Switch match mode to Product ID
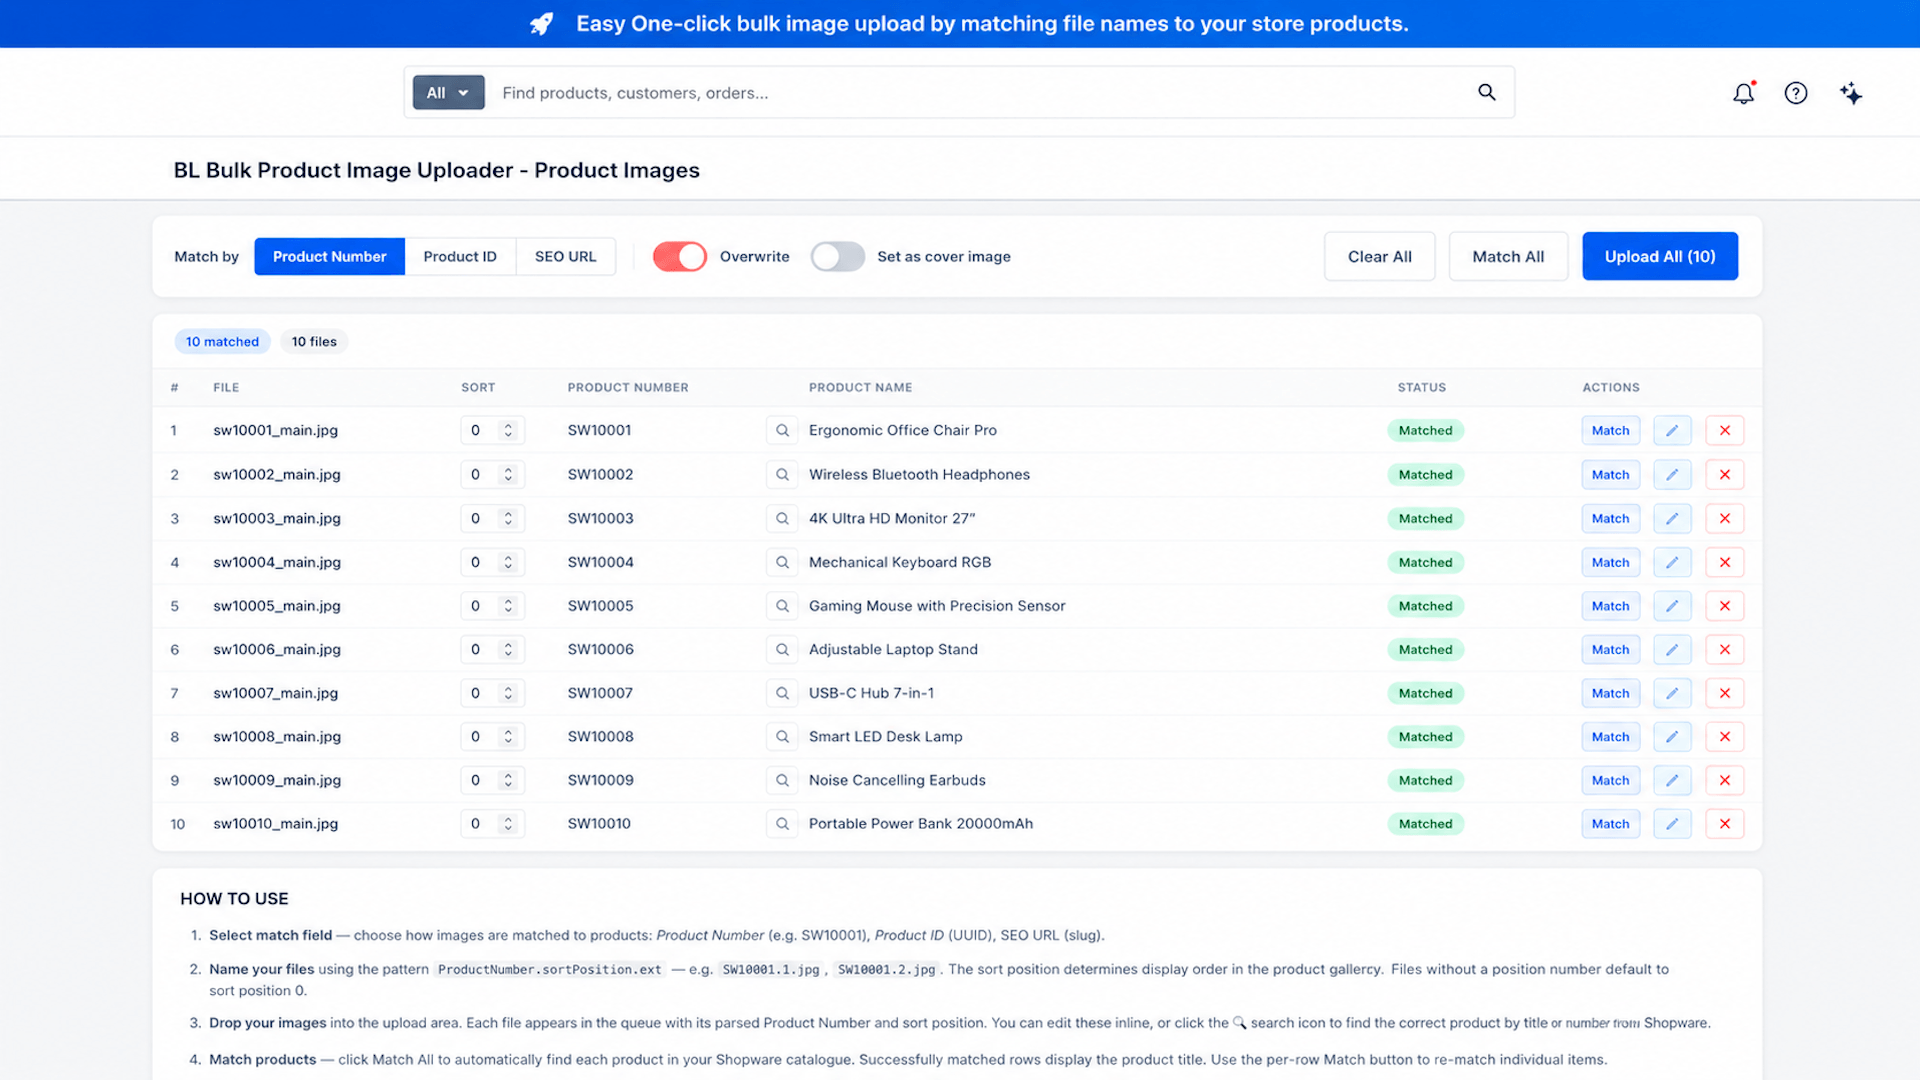Image resolution: width=1920 pixels, height=1080 pixels. (x=460, y=257)
